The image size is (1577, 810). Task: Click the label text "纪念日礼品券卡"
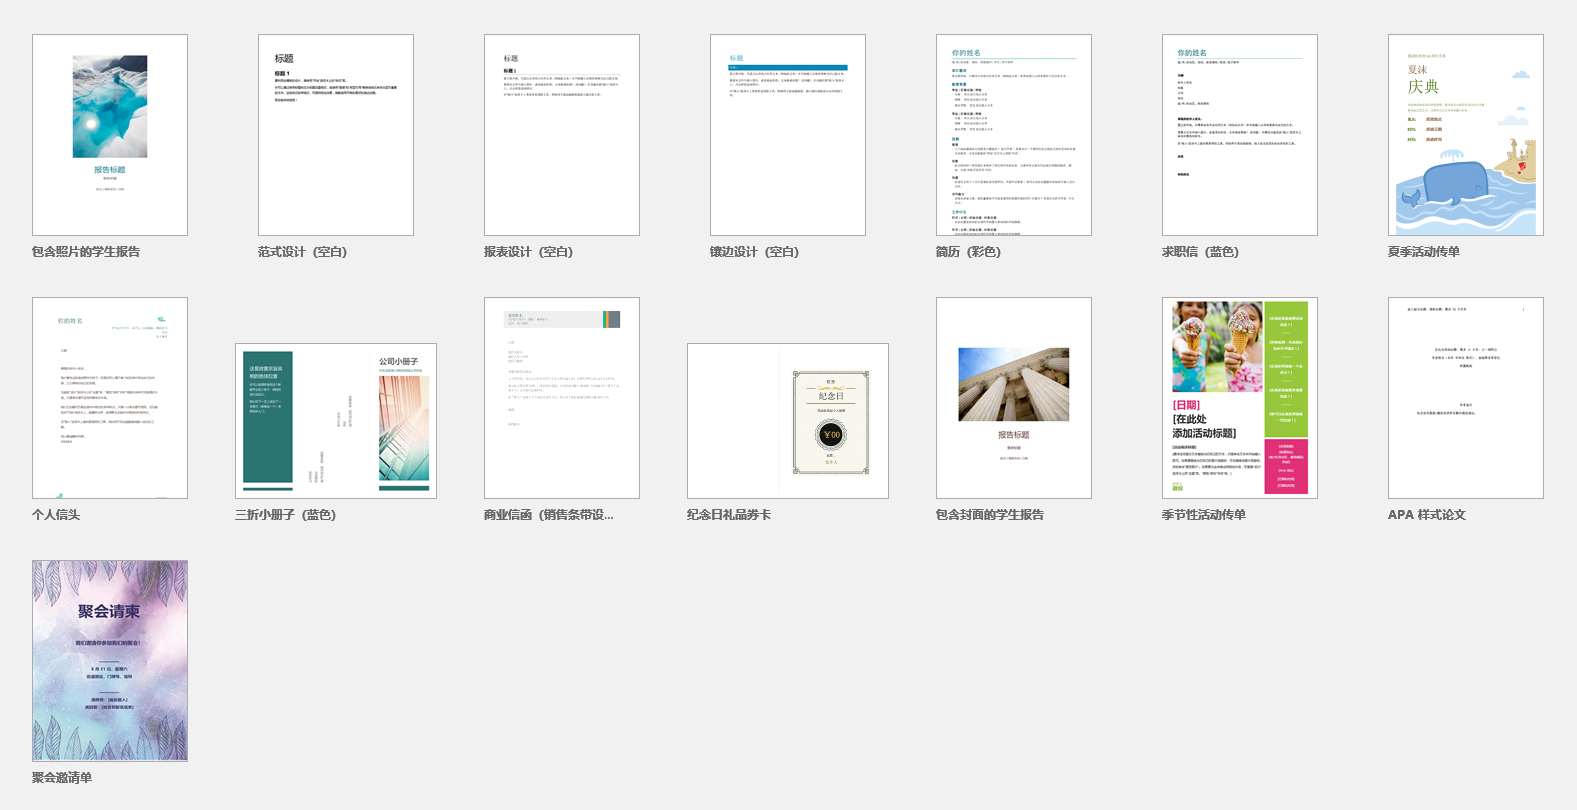729,515
